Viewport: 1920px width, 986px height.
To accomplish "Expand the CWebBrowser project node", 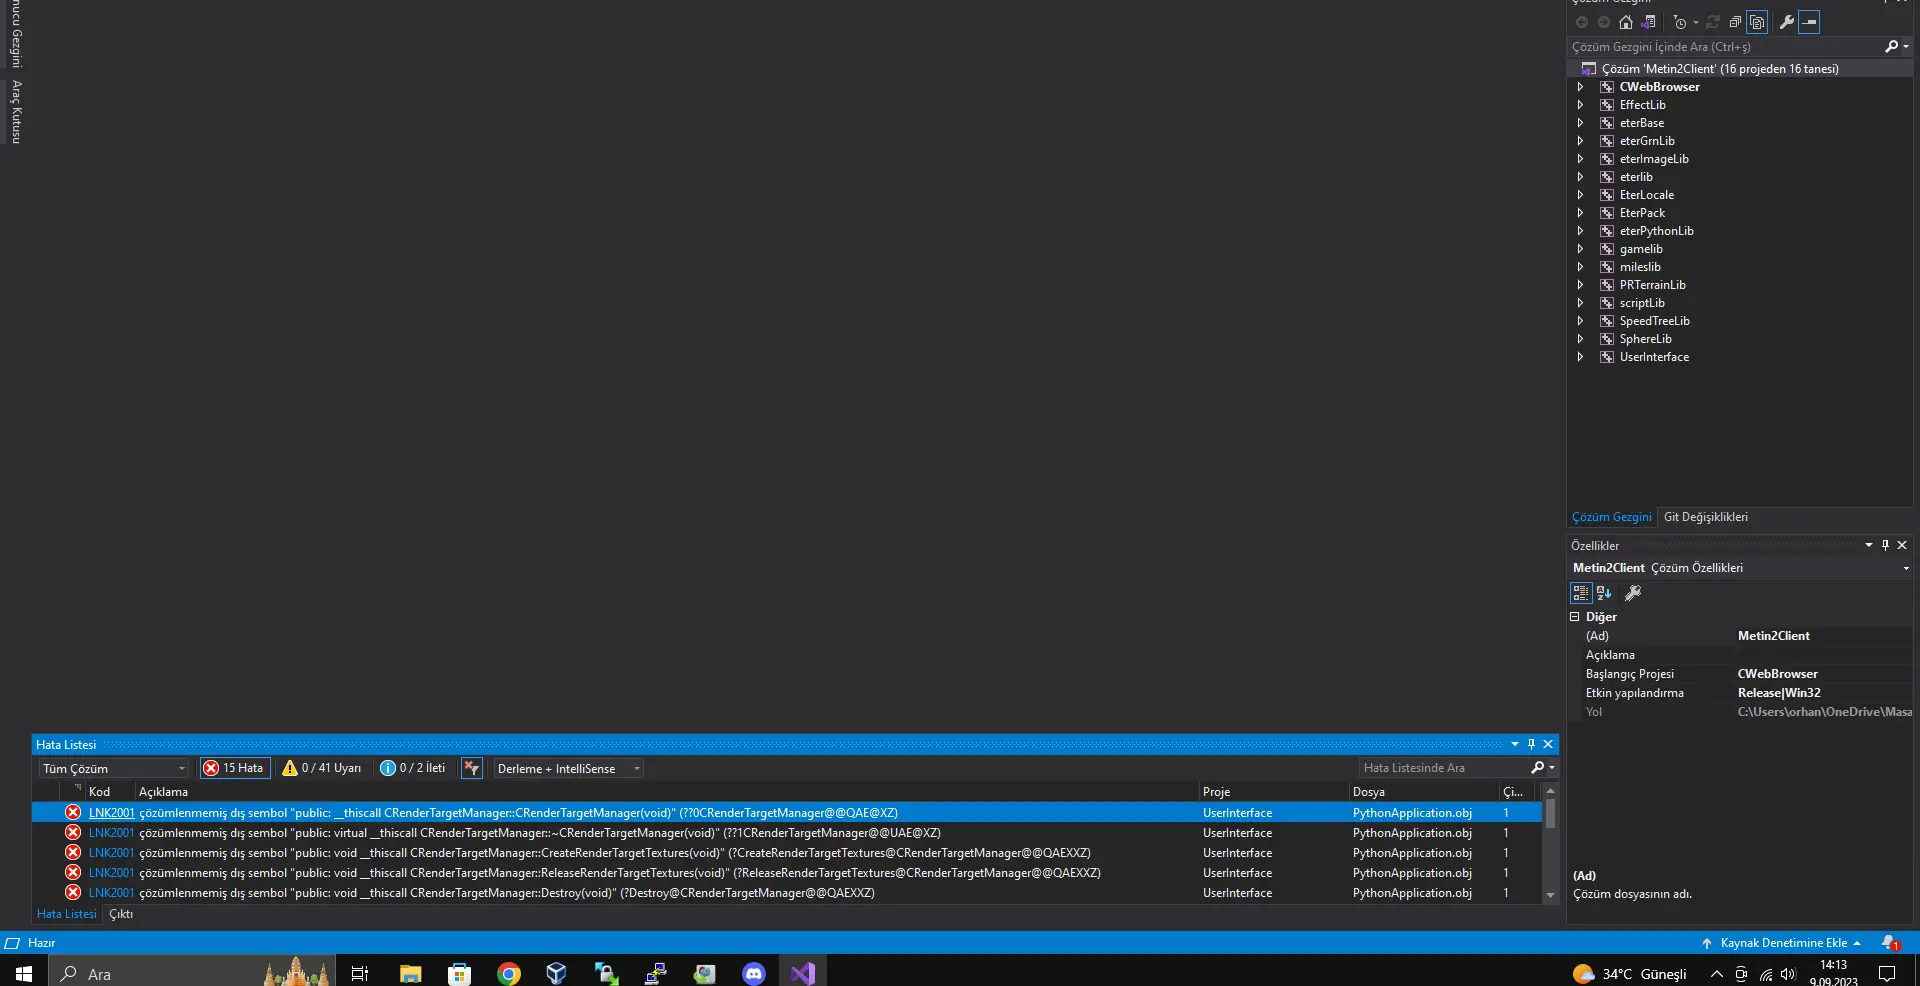I will pyautogui.click(x=1580, y=87).
